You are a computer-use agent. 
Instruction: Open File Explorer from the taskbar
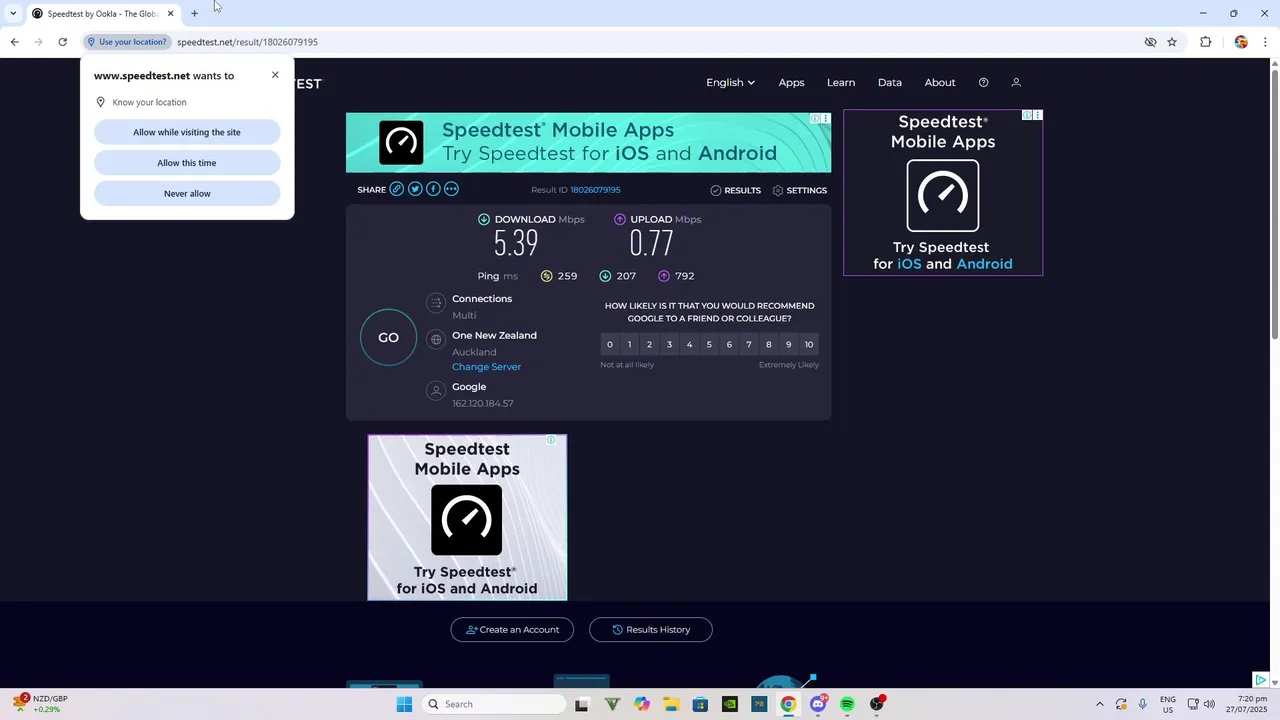[671, 704]
